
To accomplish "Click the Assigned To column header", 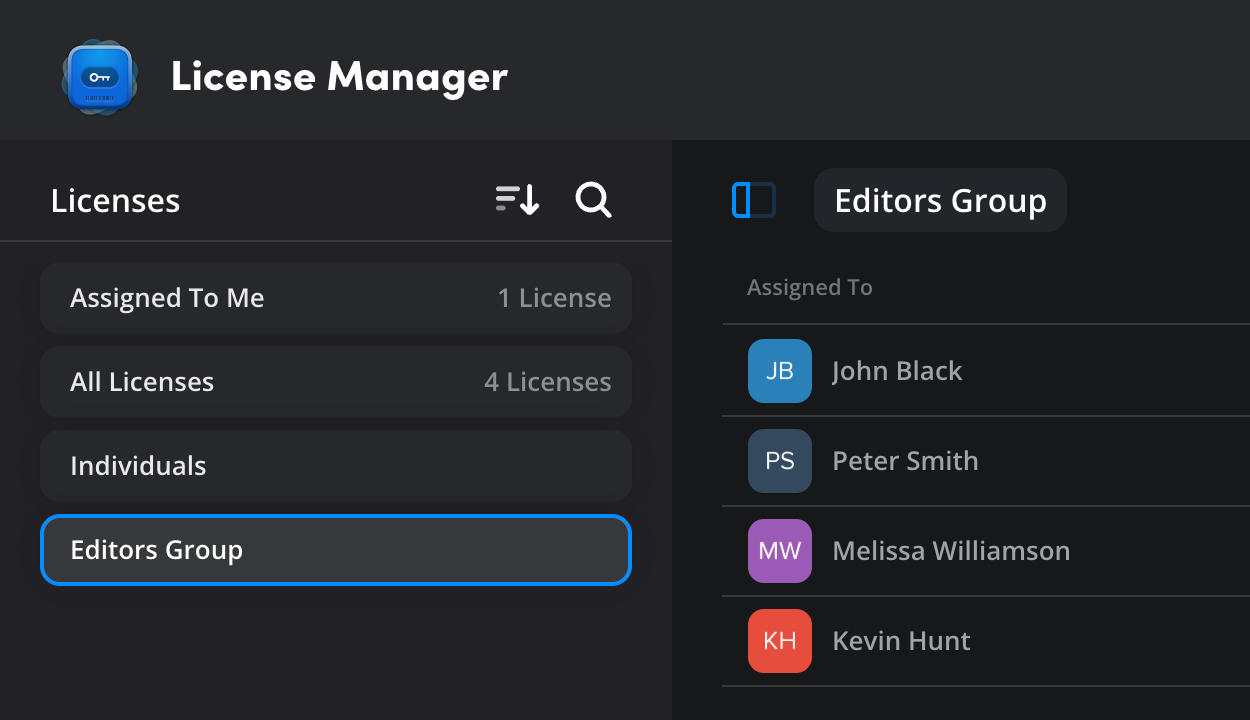I will click(x=810, y=288).
